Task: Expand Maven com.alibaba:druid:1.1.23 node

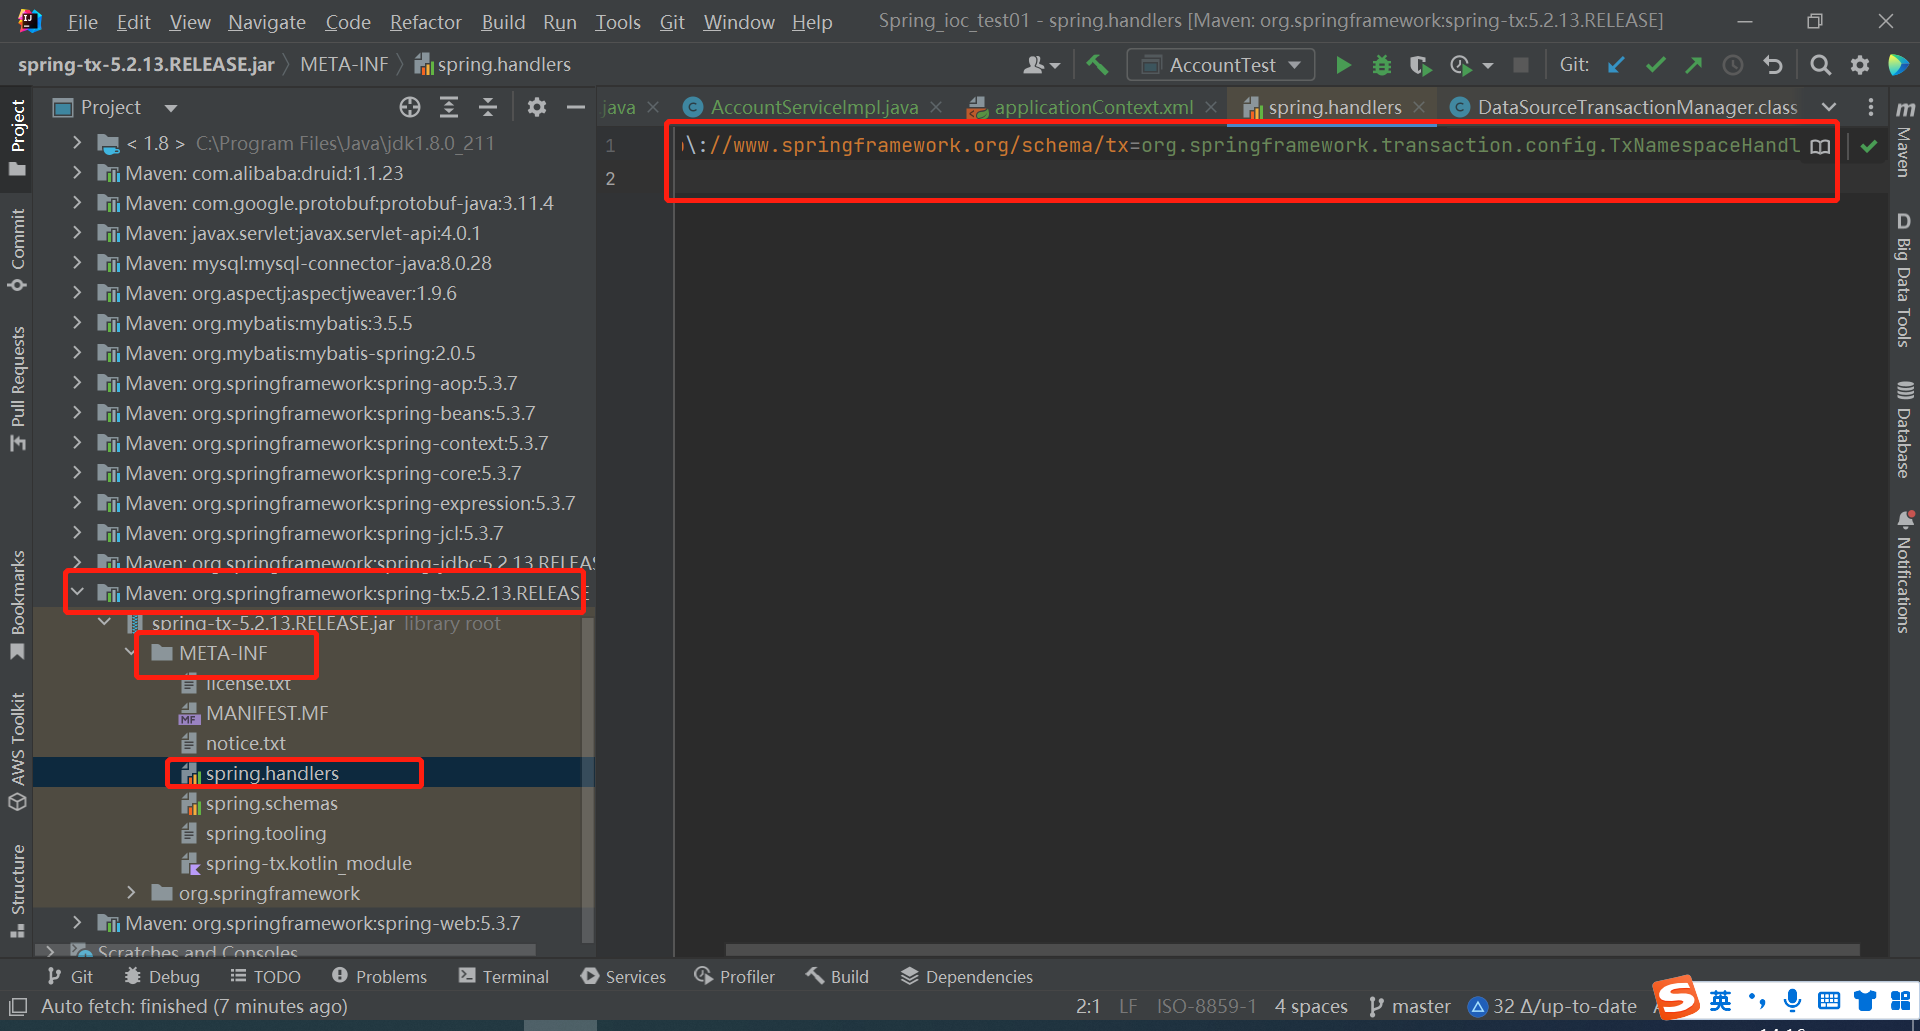Action: click(77, 173)
